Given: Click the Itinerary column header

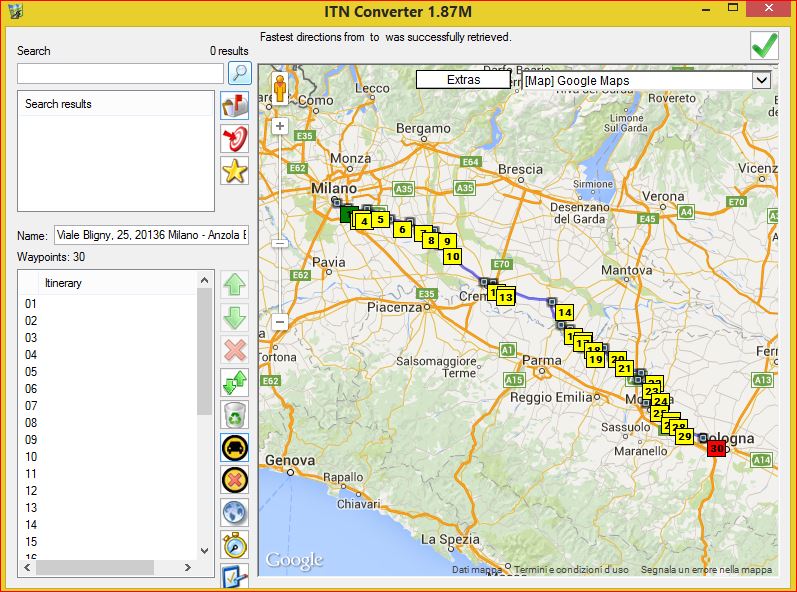Looking at the screenshot, I should point(117,283).
